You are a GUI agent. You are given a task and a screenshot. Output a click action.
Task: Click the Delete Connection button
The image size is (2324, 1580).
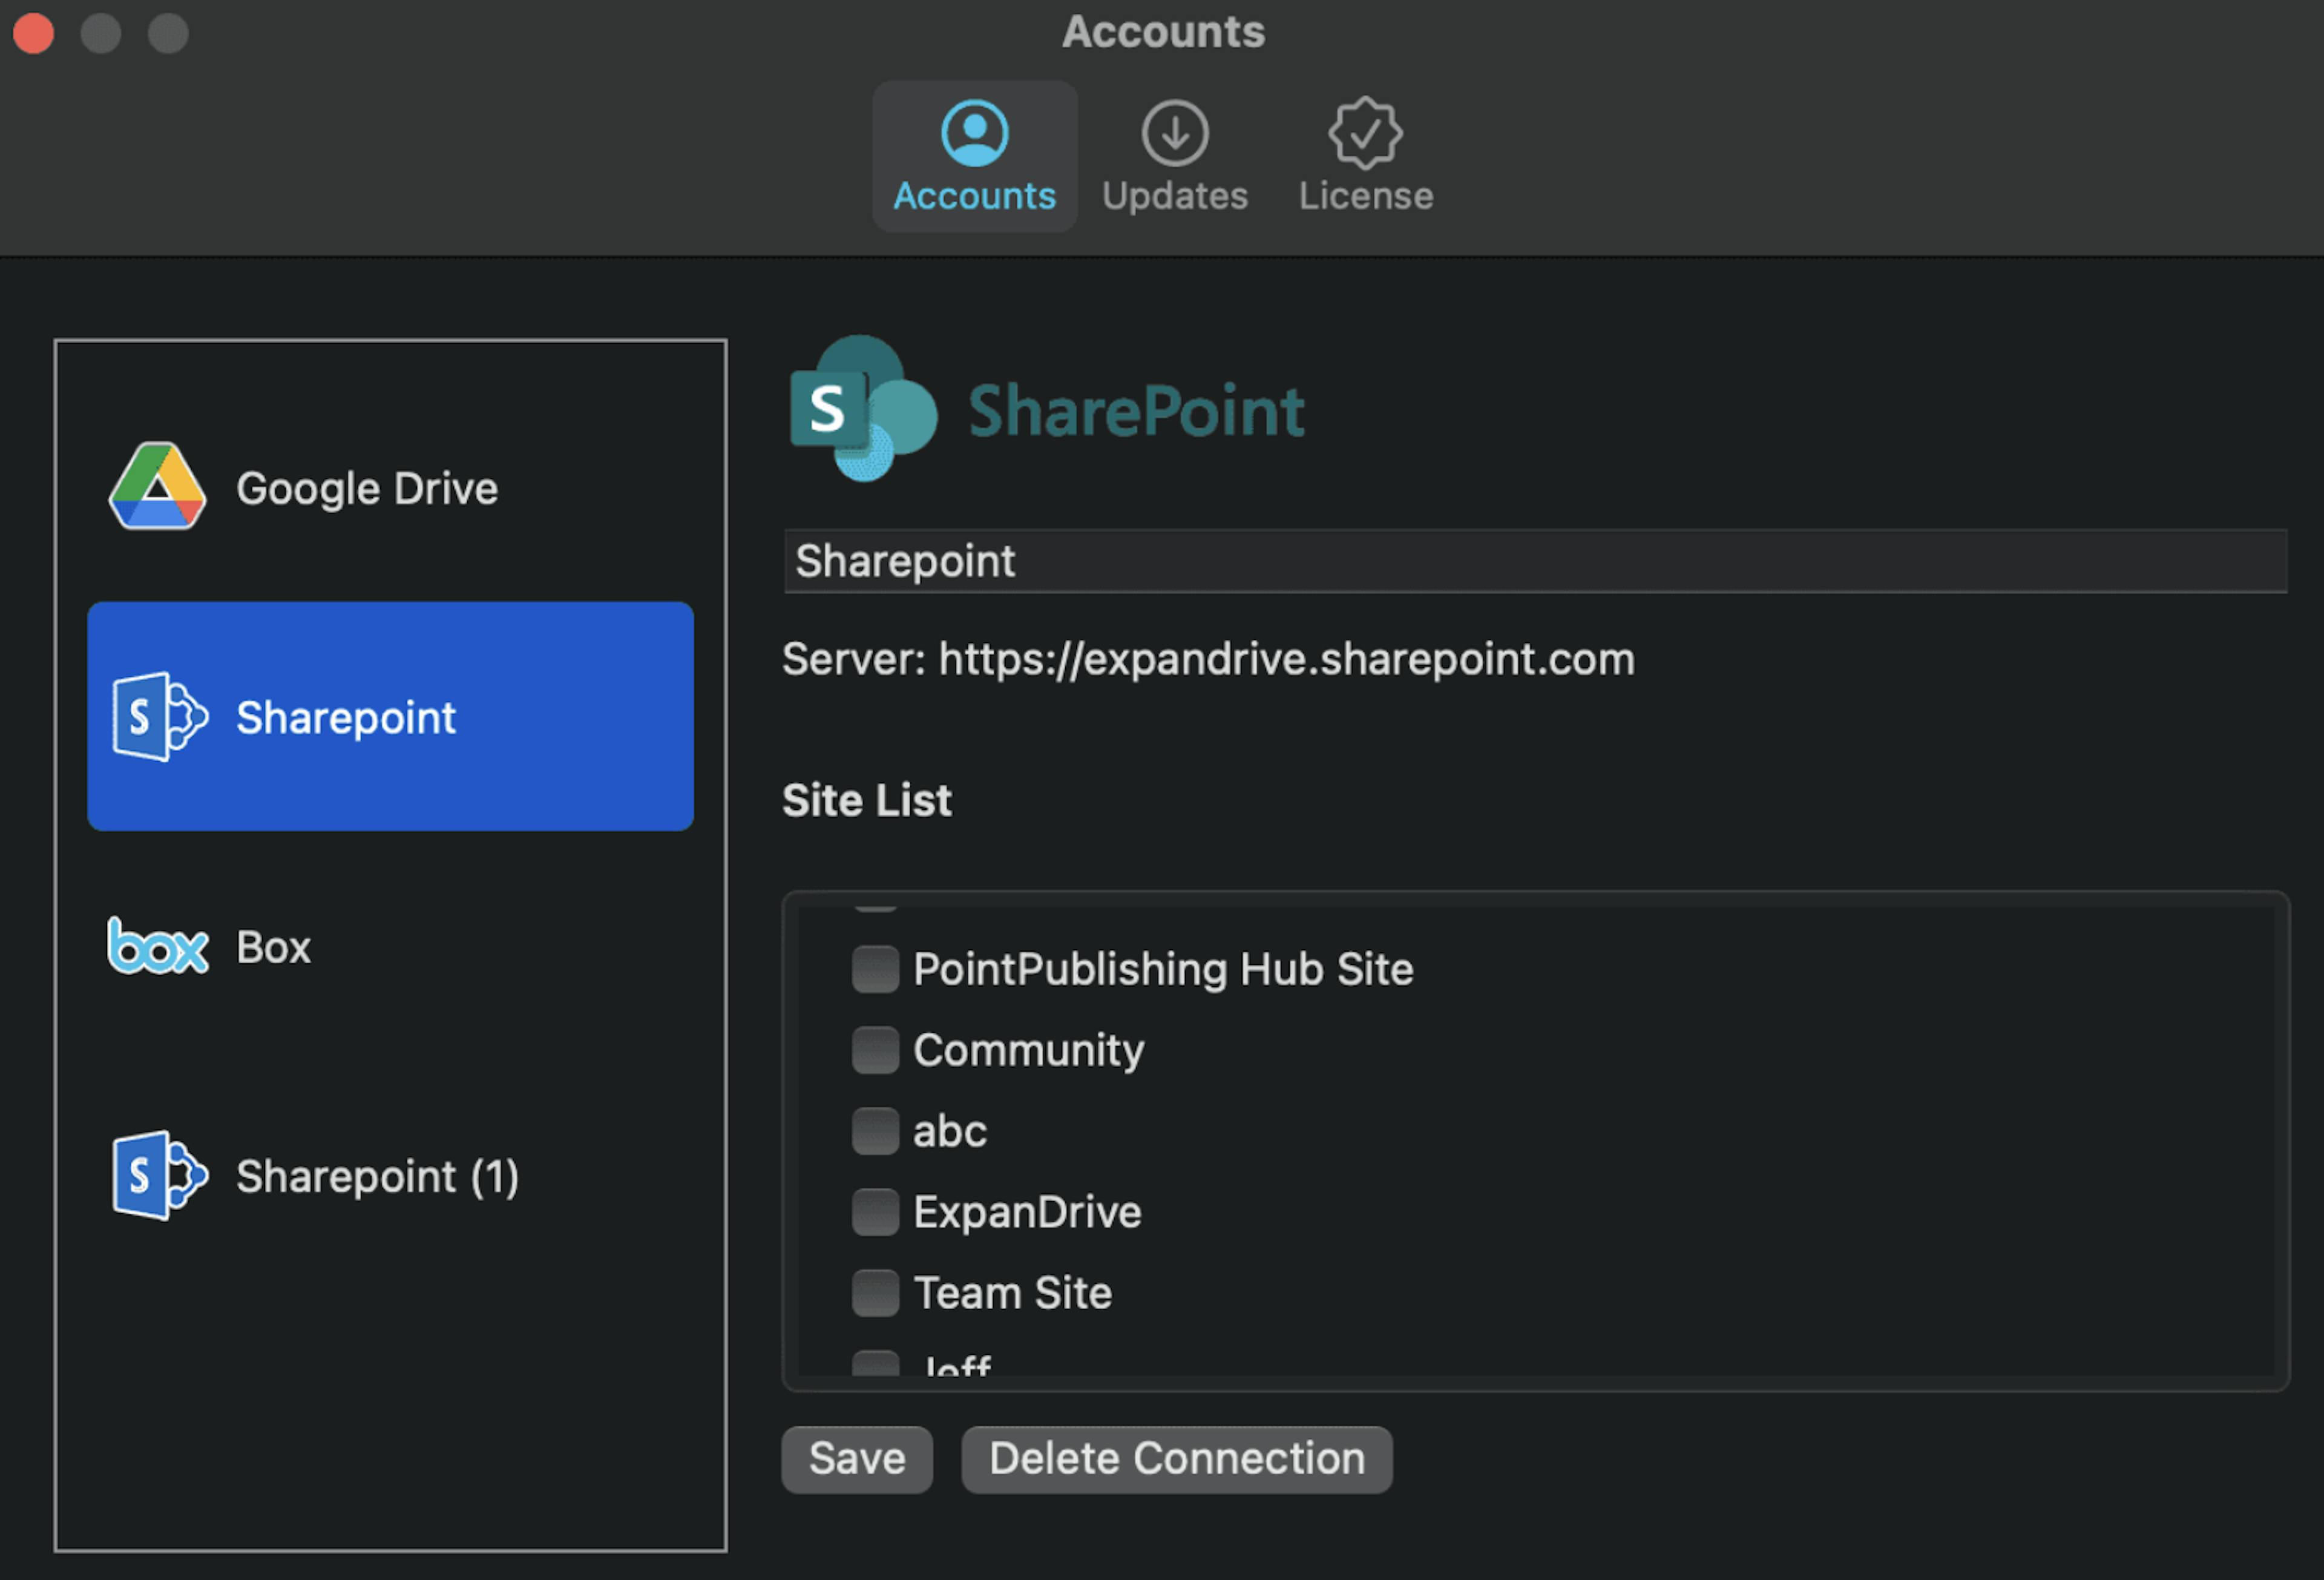pos(1176,1459)
